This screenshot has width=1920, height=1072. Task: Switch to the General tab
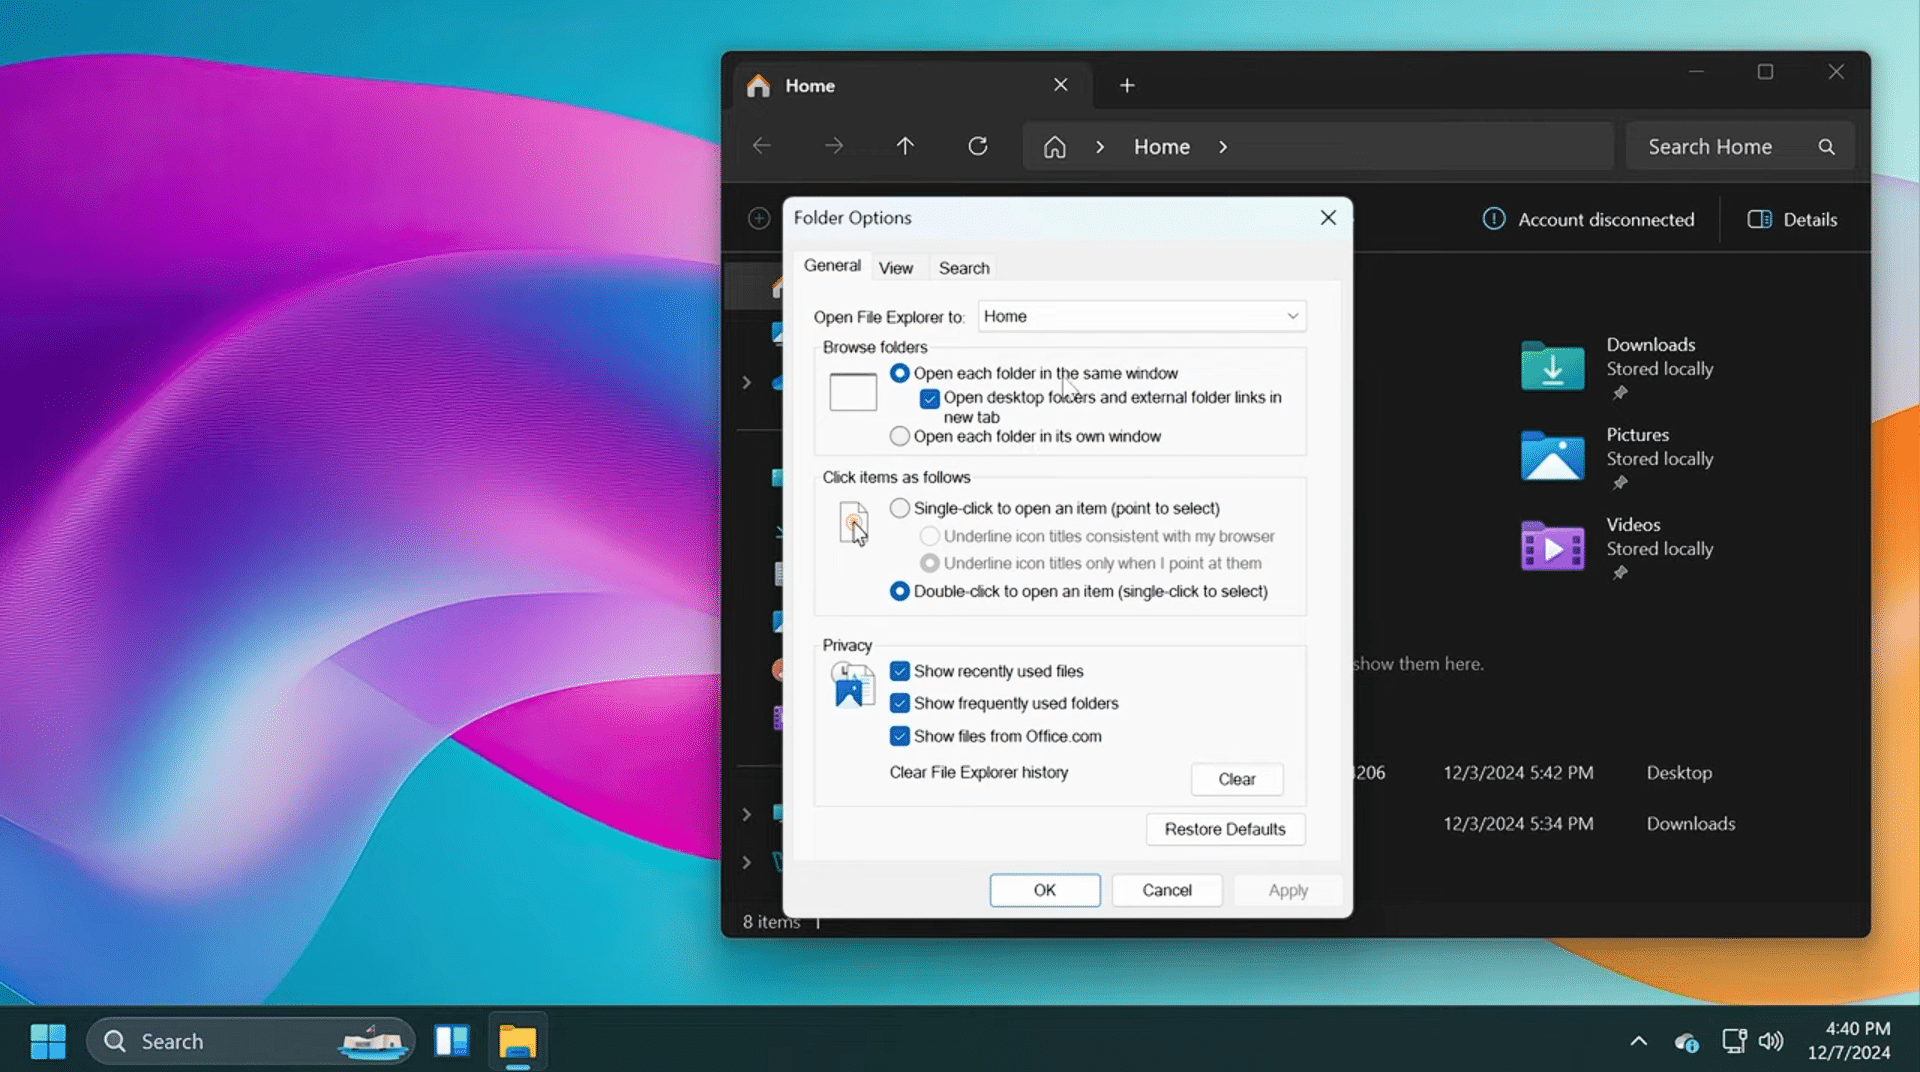pyautogui.click(x=832, y=265)
